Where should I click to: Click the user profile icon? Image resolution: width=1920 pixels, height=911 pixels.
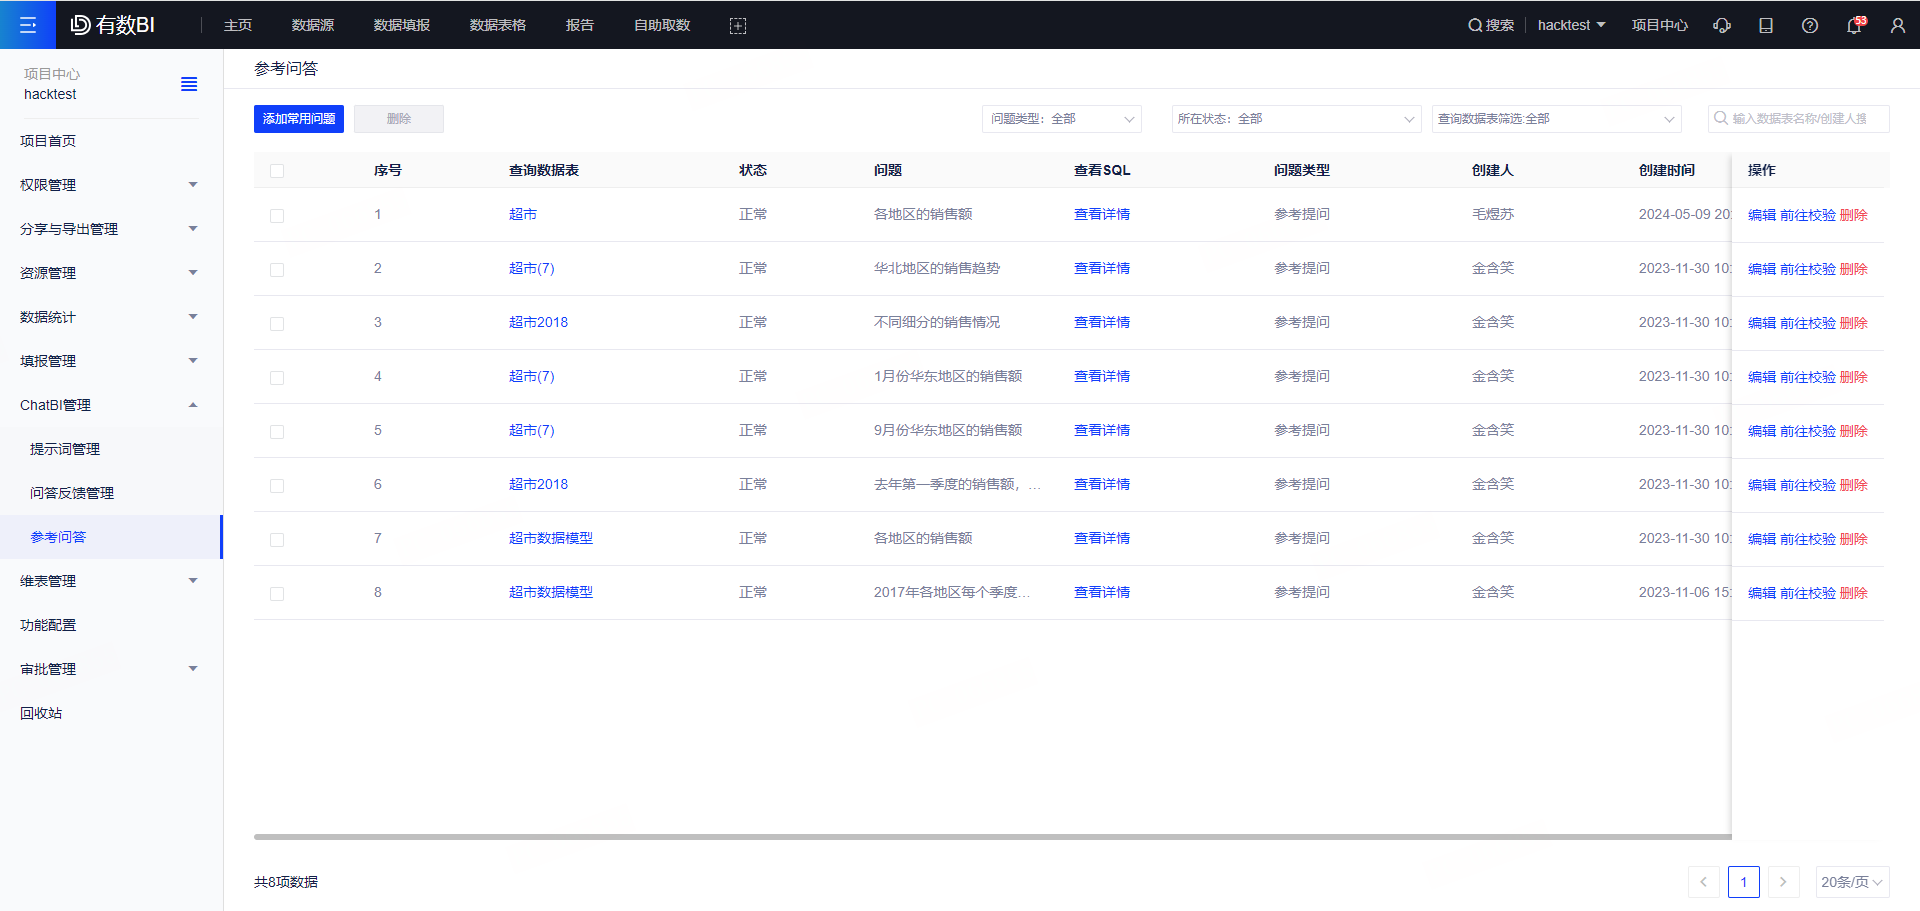[x=1897, y=25]
